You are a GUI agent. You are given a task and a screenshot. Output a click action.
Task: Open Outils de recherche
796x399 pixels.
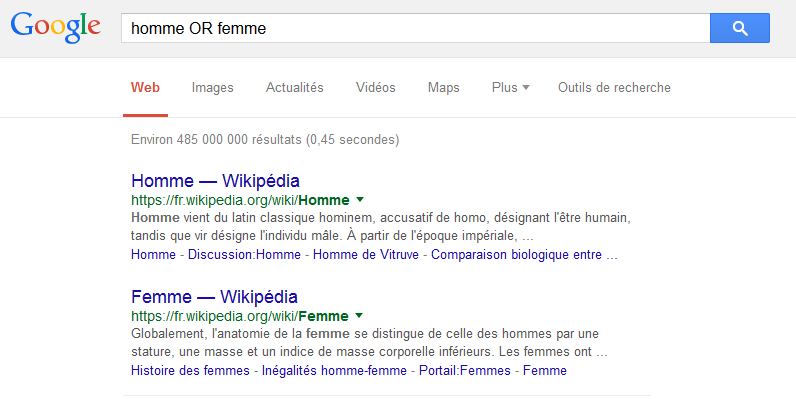tap(614, 87)
